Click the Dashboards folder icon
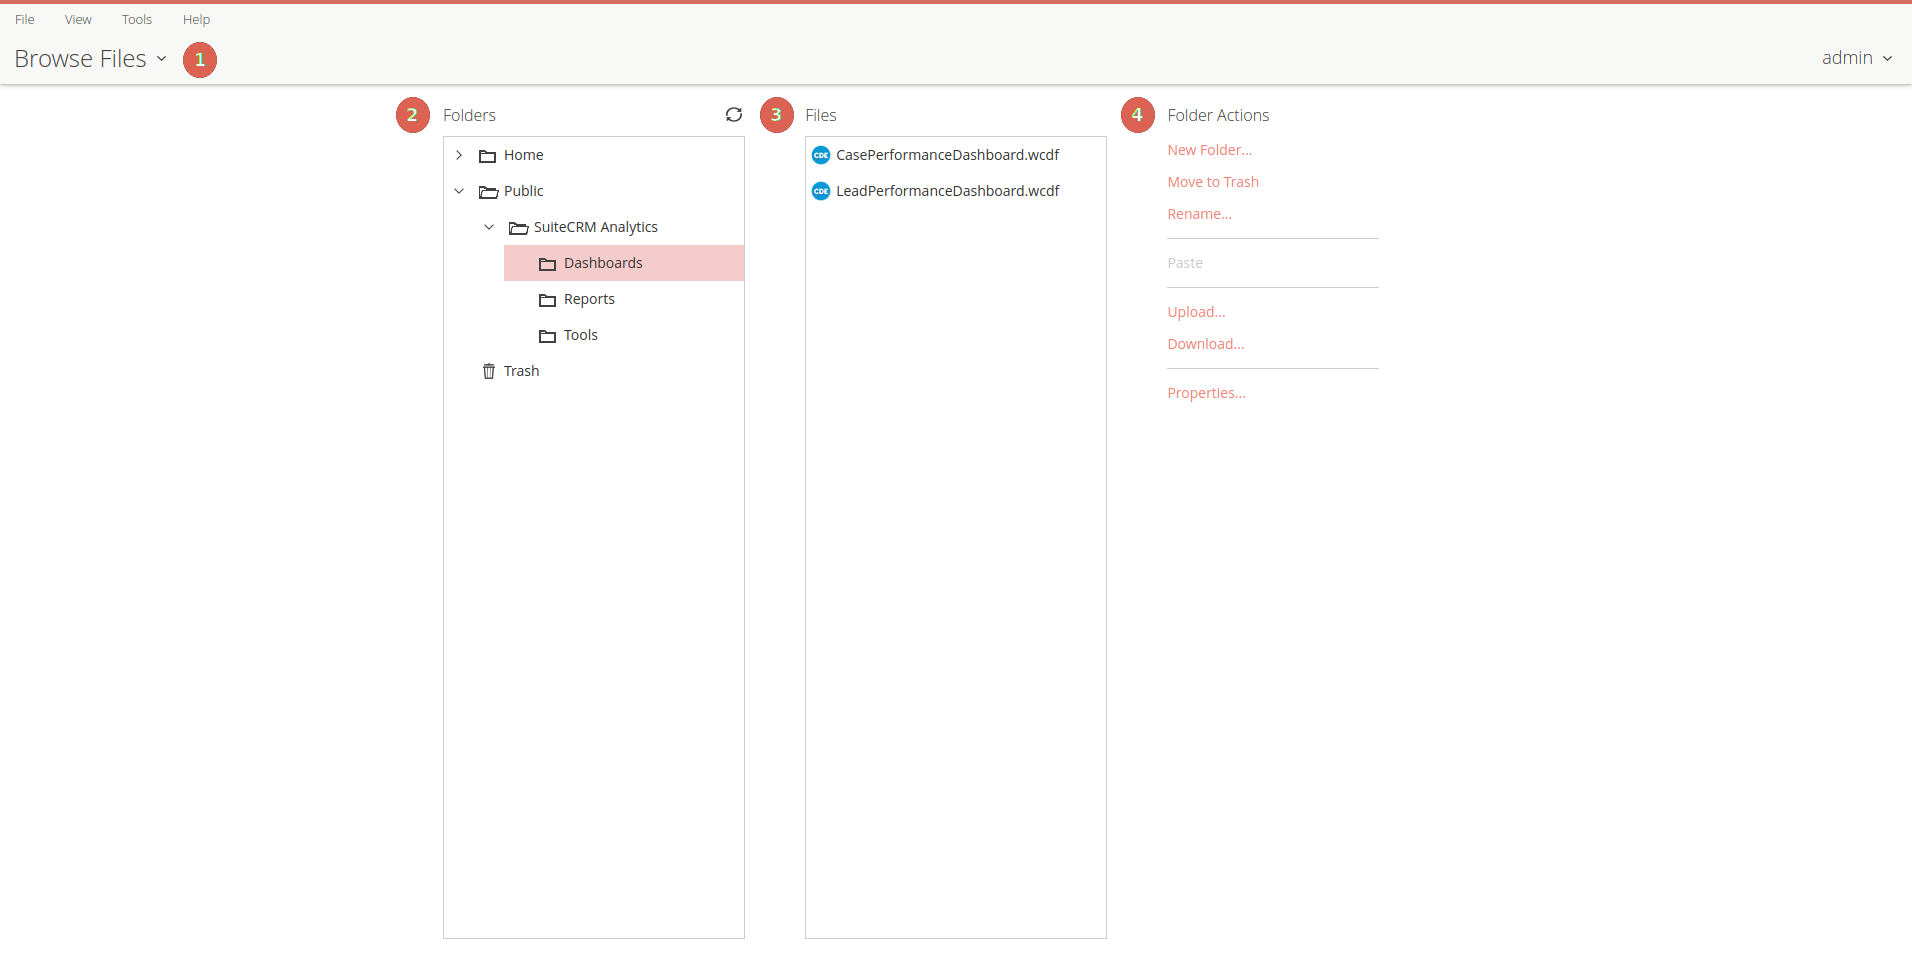 547,264
